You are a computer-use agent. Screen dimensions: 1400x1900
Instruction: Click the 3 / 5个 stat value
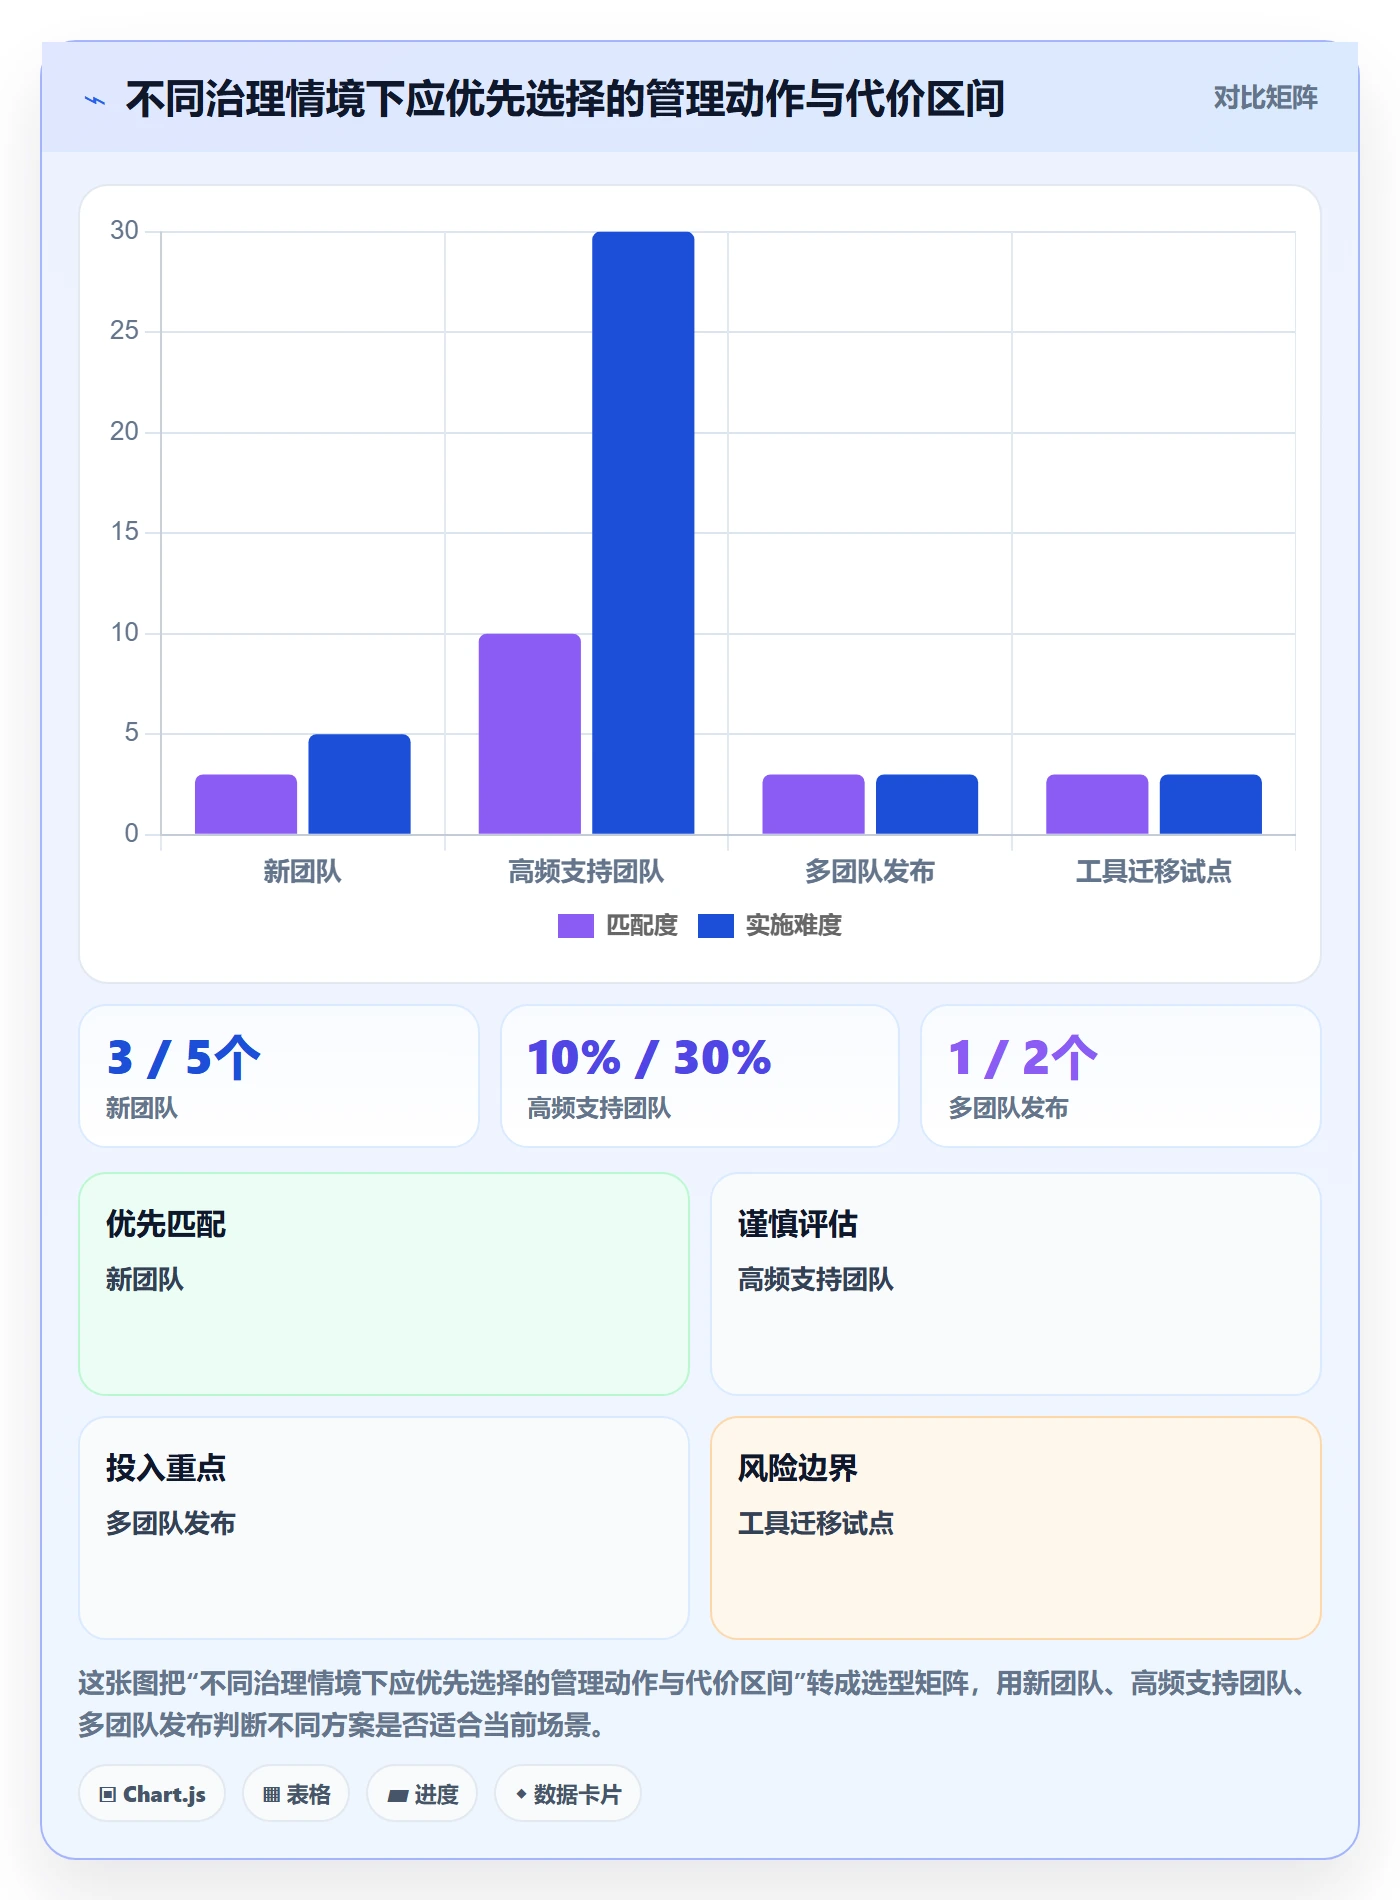click(x=184, y=1058)
